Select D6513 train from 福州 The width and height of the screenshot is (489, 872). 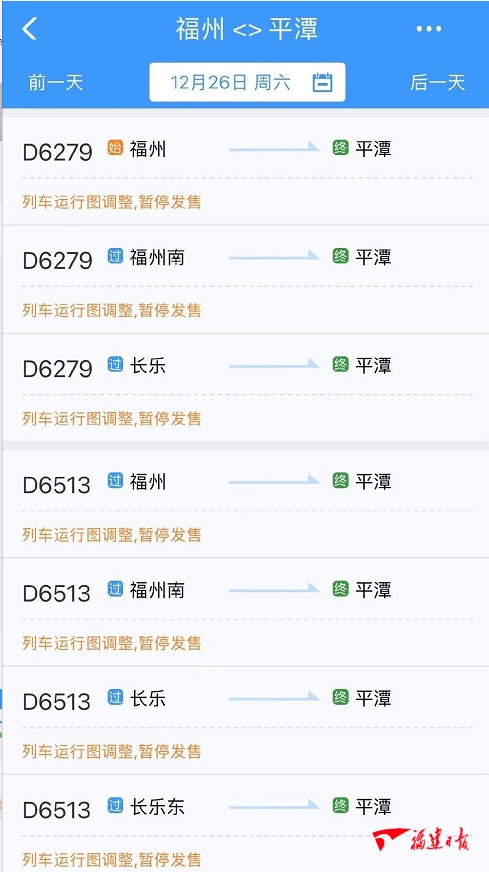(245, 503)
